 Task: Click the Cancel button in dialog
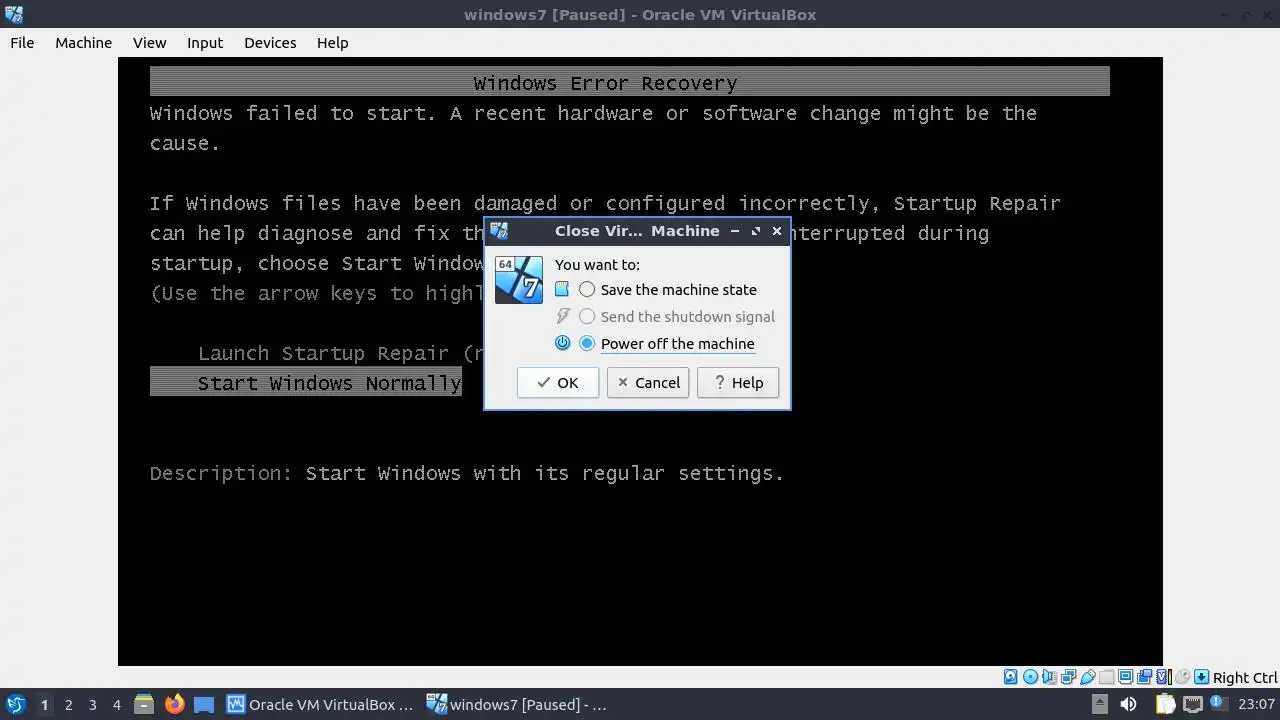pyautogui.click(x=648, y=382)
